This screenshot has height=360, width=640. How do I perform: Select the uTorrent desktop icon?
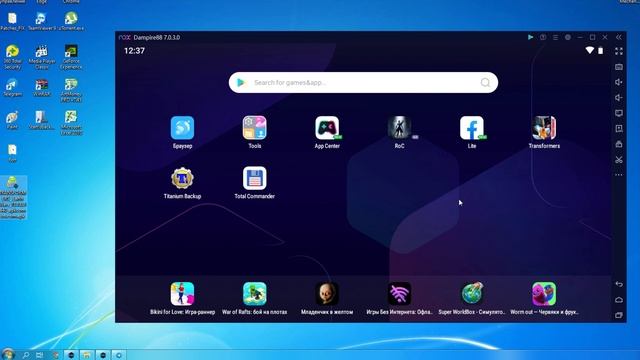(x=71, y=21)
